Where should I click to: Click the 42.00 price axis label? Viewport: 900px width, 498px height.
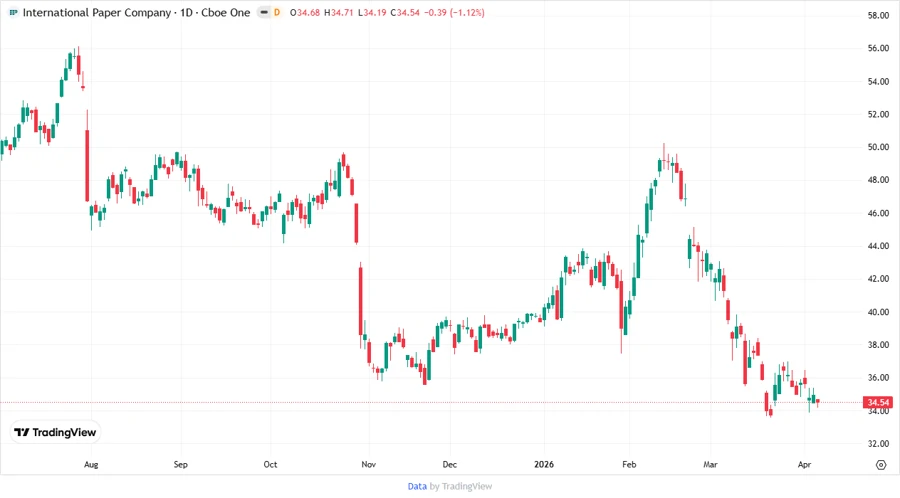click(878, 279)
